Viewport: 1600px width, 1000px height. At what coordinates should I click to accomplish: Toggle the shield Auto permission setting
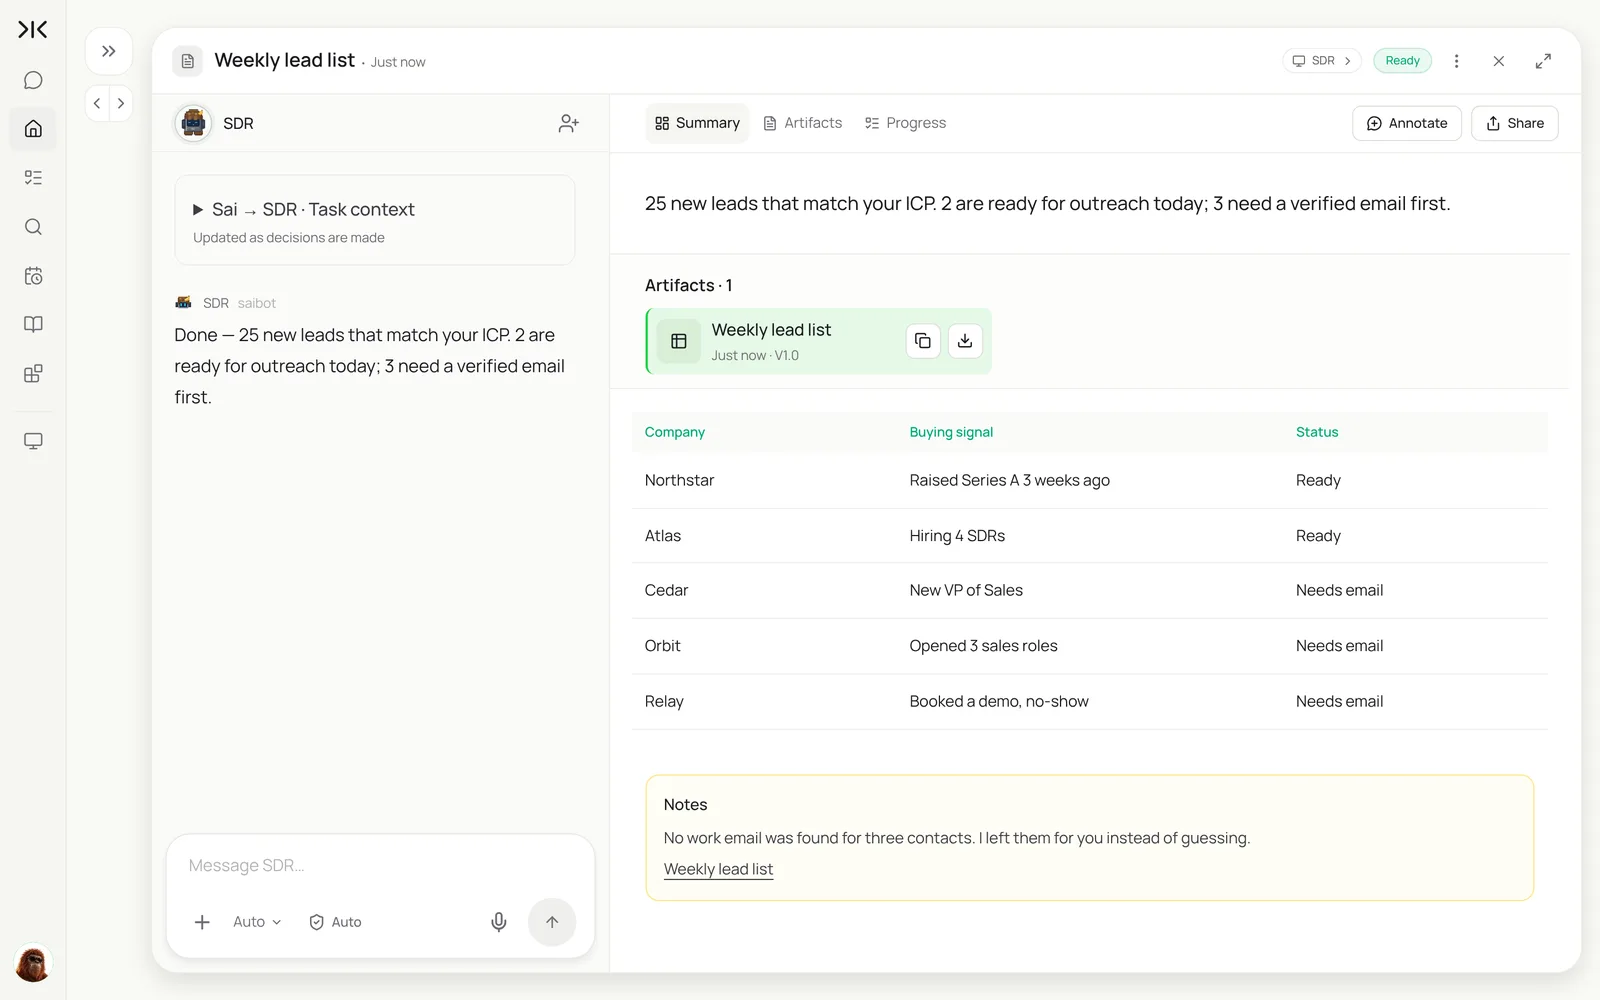[x=335, y=922]
